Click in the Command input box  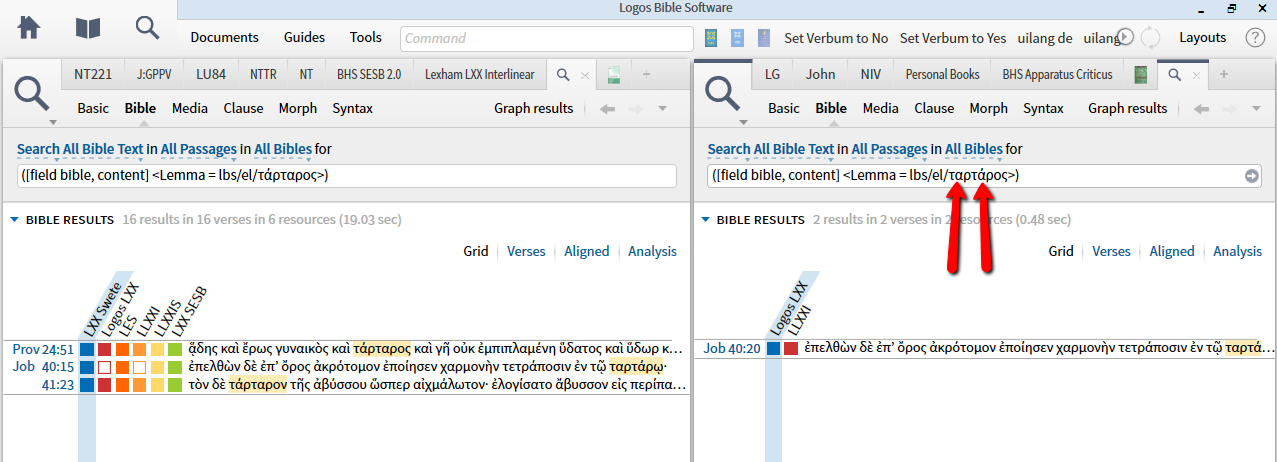coord(547,38)
